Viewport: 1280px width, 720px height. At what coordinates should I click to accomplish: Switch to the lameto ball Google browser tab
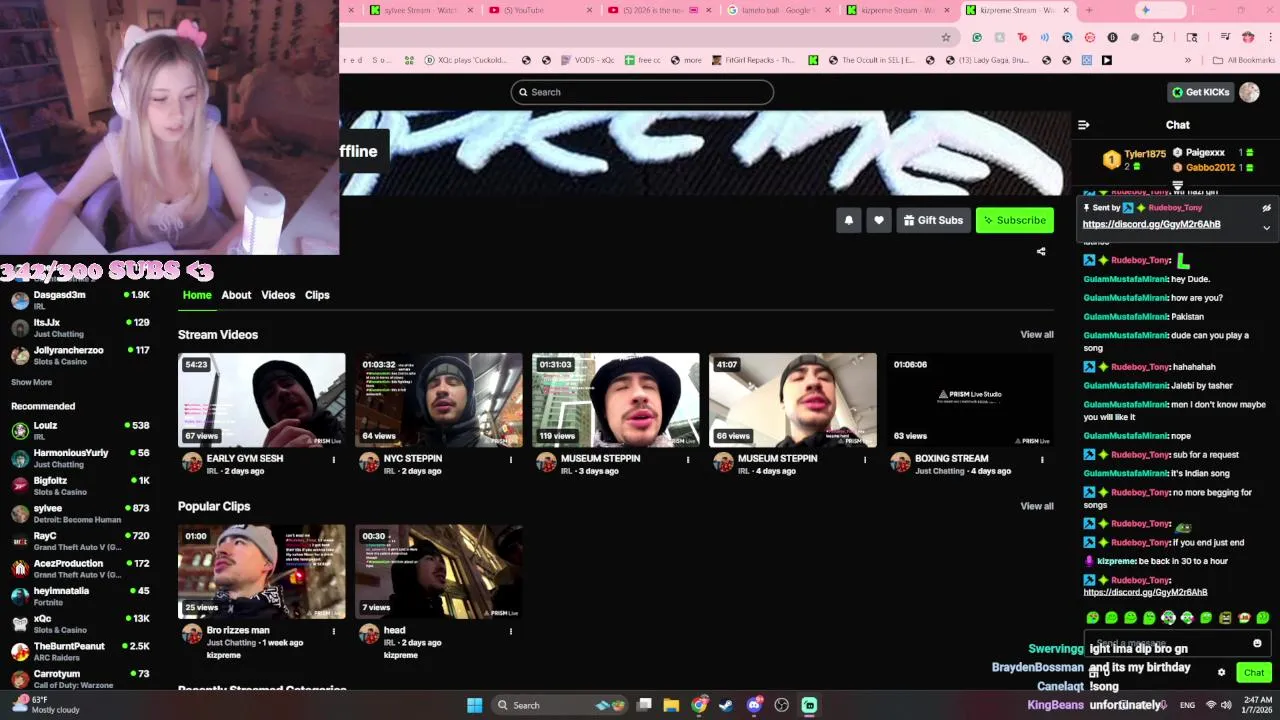click(x=778, y=10)
